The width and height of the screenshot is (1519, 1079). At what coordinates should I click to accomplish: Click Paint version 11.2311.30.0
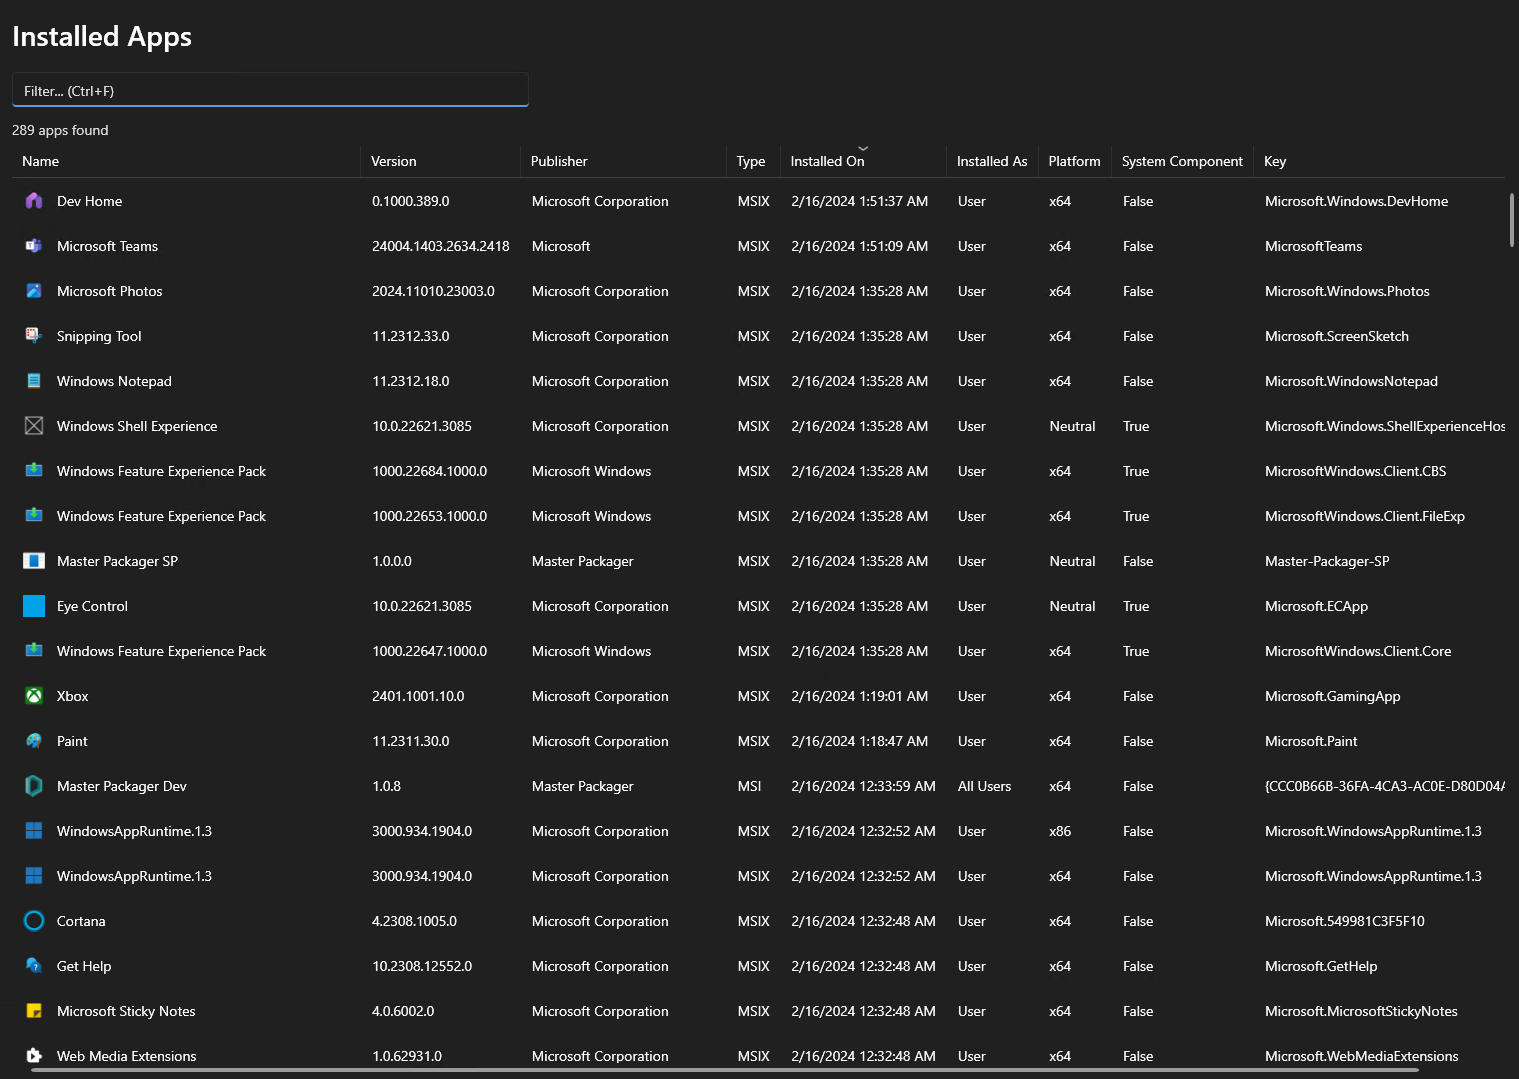click(411, 741)
